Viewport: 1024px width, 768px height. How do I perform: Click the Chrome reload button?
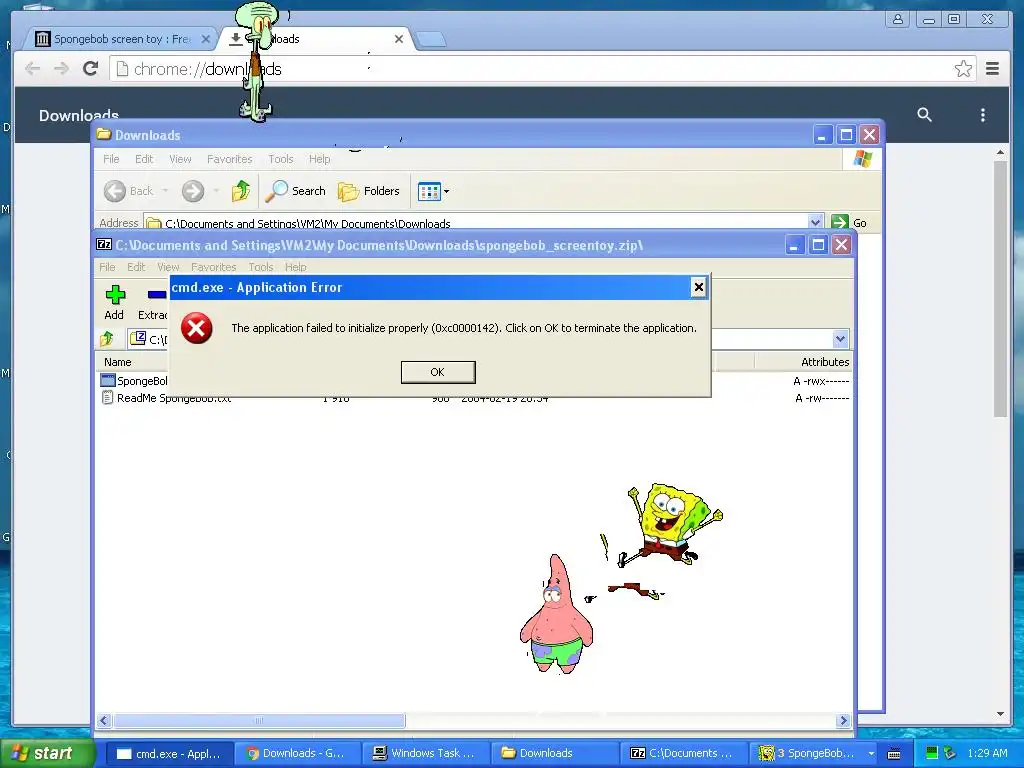point(91,69)
